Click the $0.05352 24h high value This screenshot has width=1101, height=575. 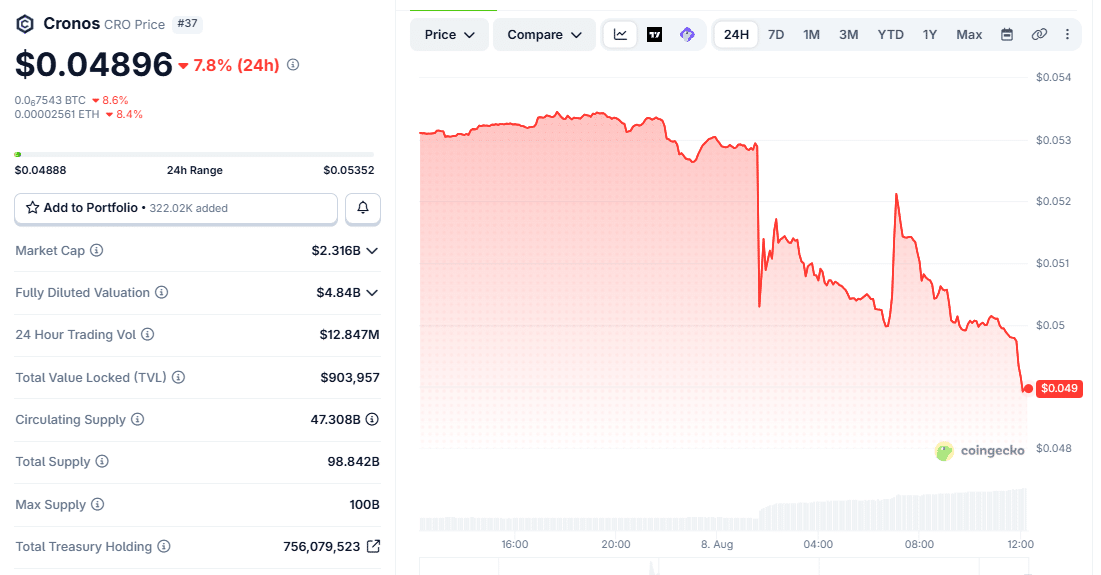click(x=349, y=170)
